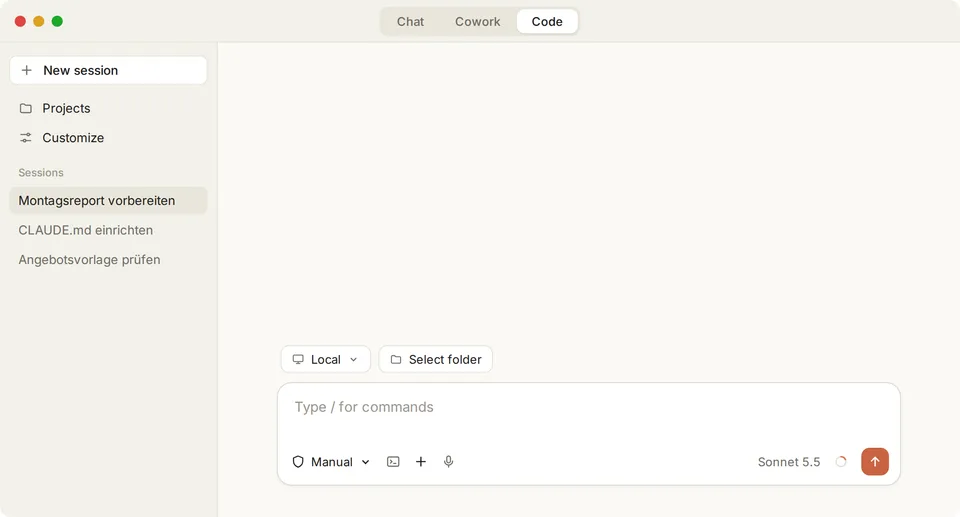This screenshot has height=517, width=960.
Task: Click the Customize sliders icon
Action: [x=26, y=138]
